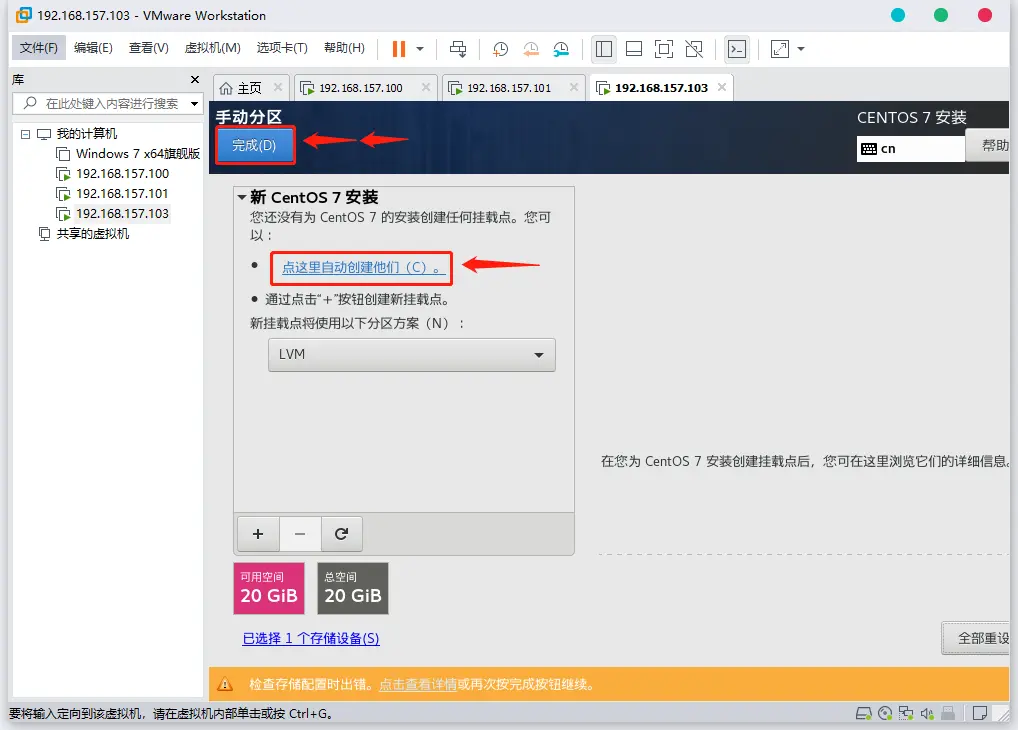This screenshot has height=730, width=1018.
Task: Close the 主页 tab
Action: pyautogui.click(x=278, y=87)
